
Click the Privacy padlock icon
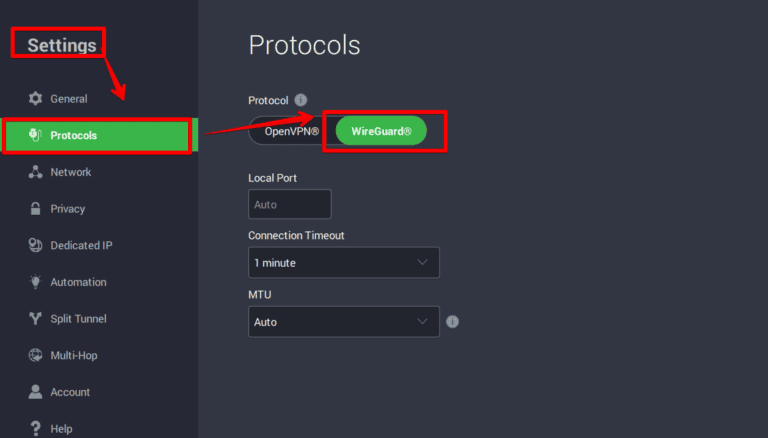point(36,209)
